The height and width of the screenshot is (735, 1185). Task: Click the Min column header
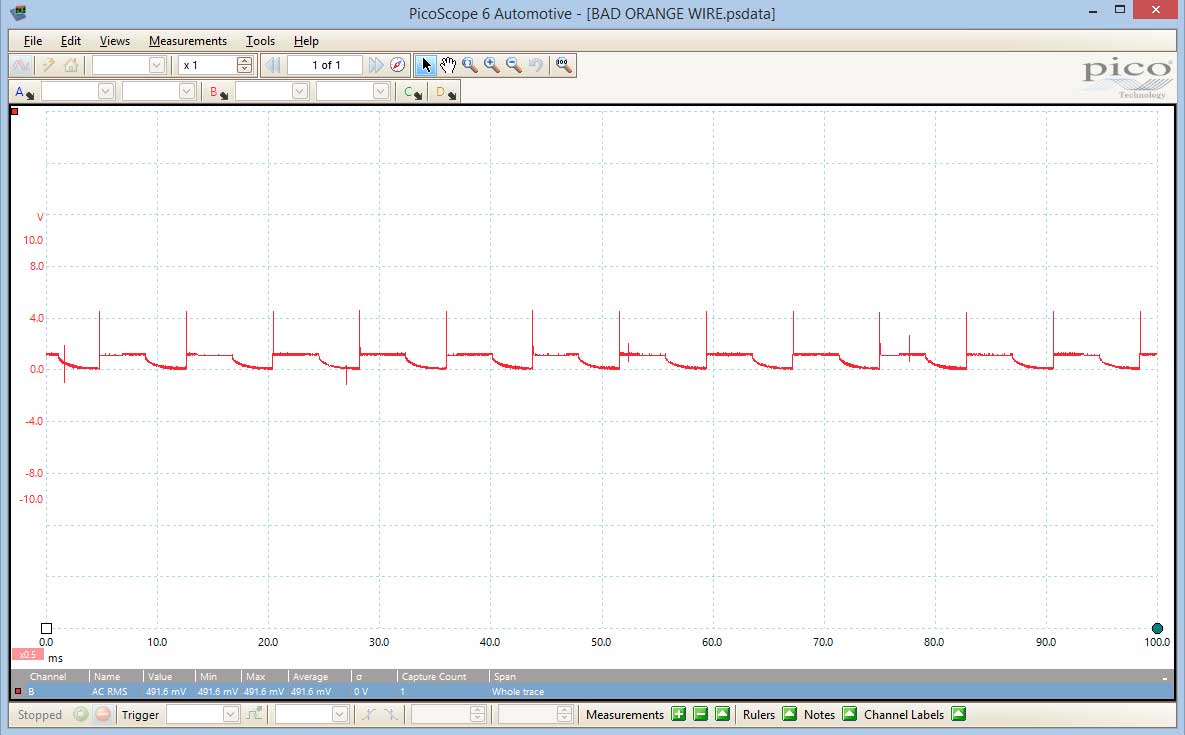[208, 676]
